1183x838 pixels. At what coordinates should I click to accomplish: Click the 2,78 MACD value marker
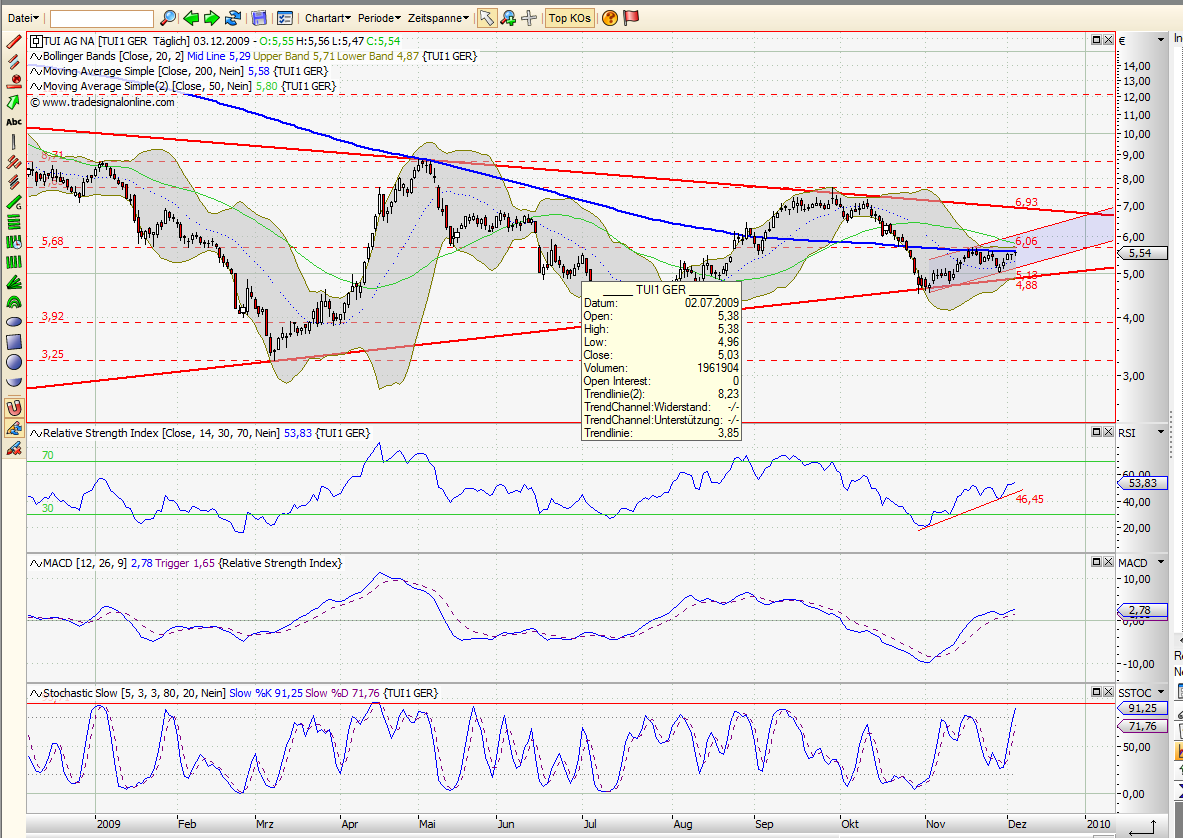(1142, 610)
